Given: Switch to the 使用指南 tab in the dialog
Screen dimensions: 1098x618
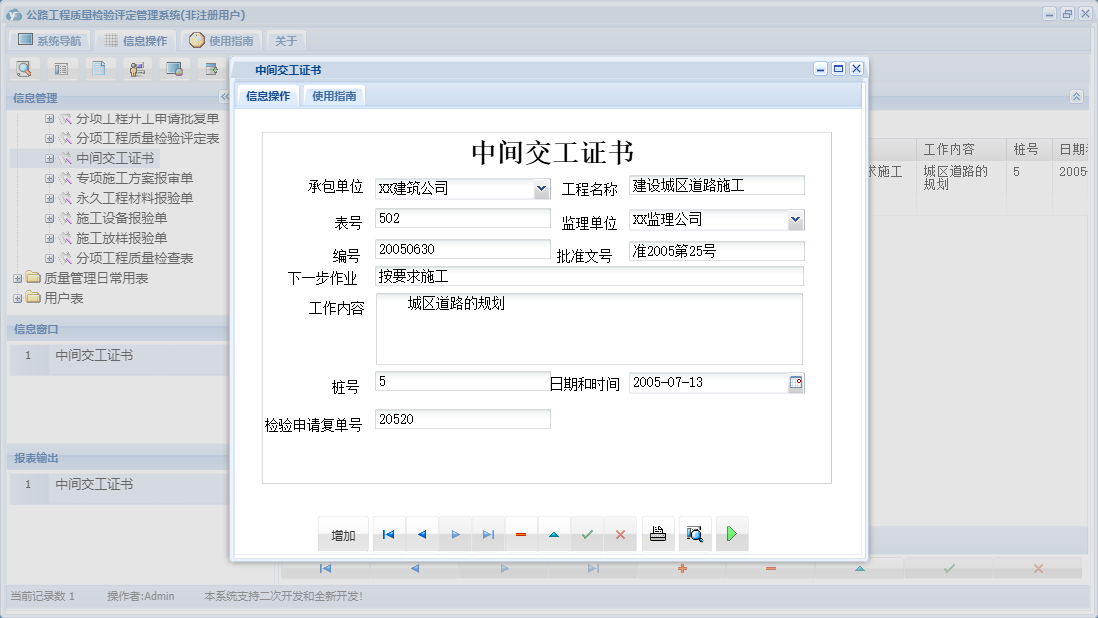Looking at the screenshot, I should pos(334,96).
